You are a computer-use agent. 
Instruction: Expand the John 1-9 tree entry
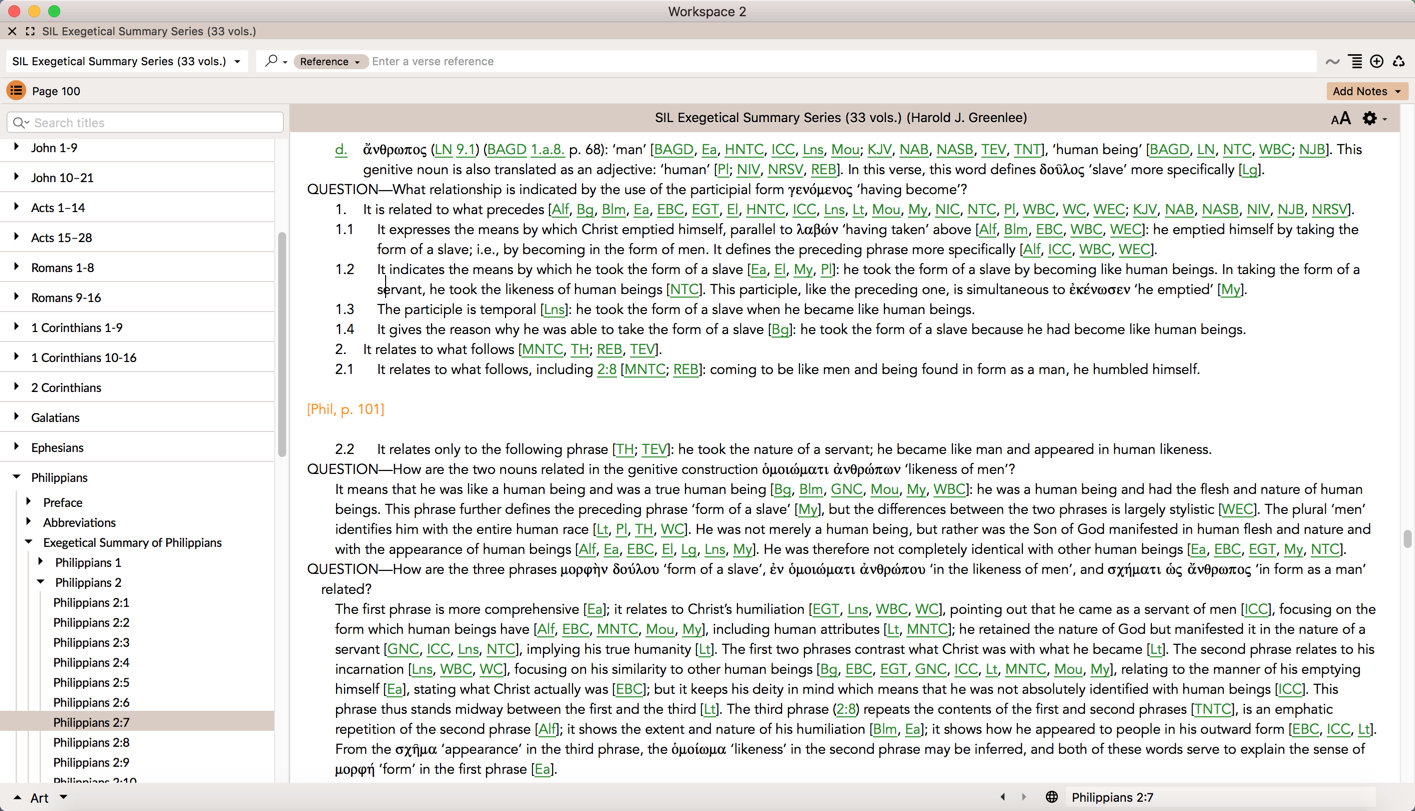16,148
